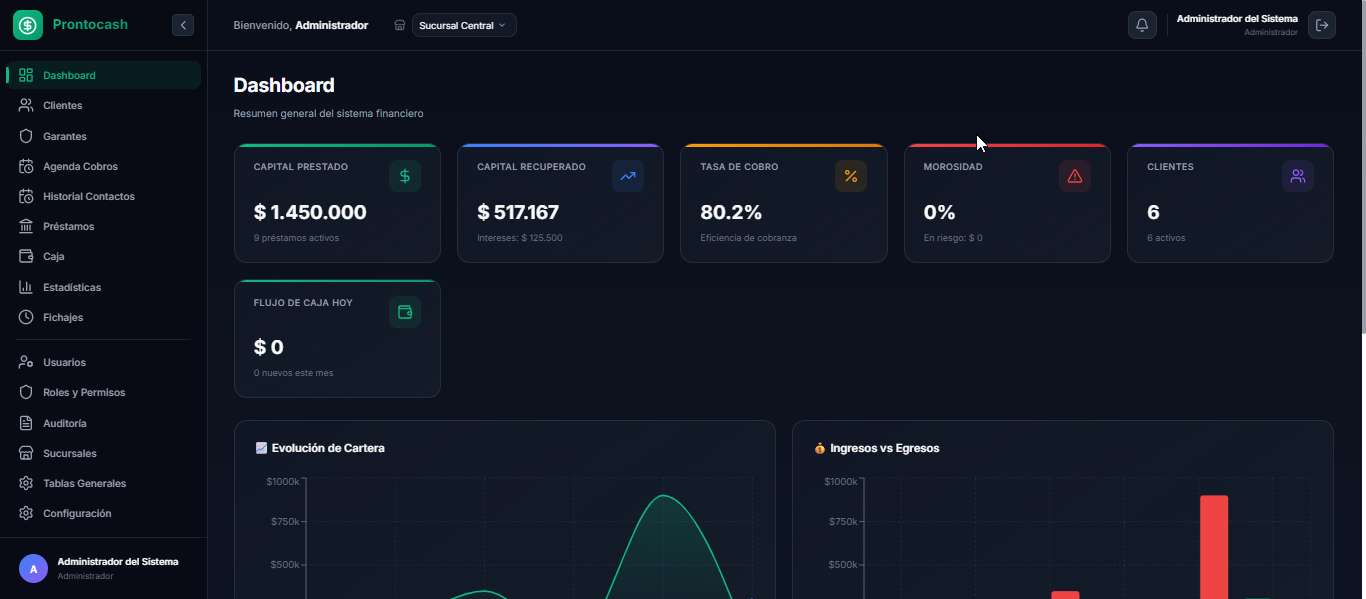The height and width of the screenshot is (599, 1366).
Task: Open the Estadísticas label in the sidebar
Action: pyautogui.click(x=72, y=287)
